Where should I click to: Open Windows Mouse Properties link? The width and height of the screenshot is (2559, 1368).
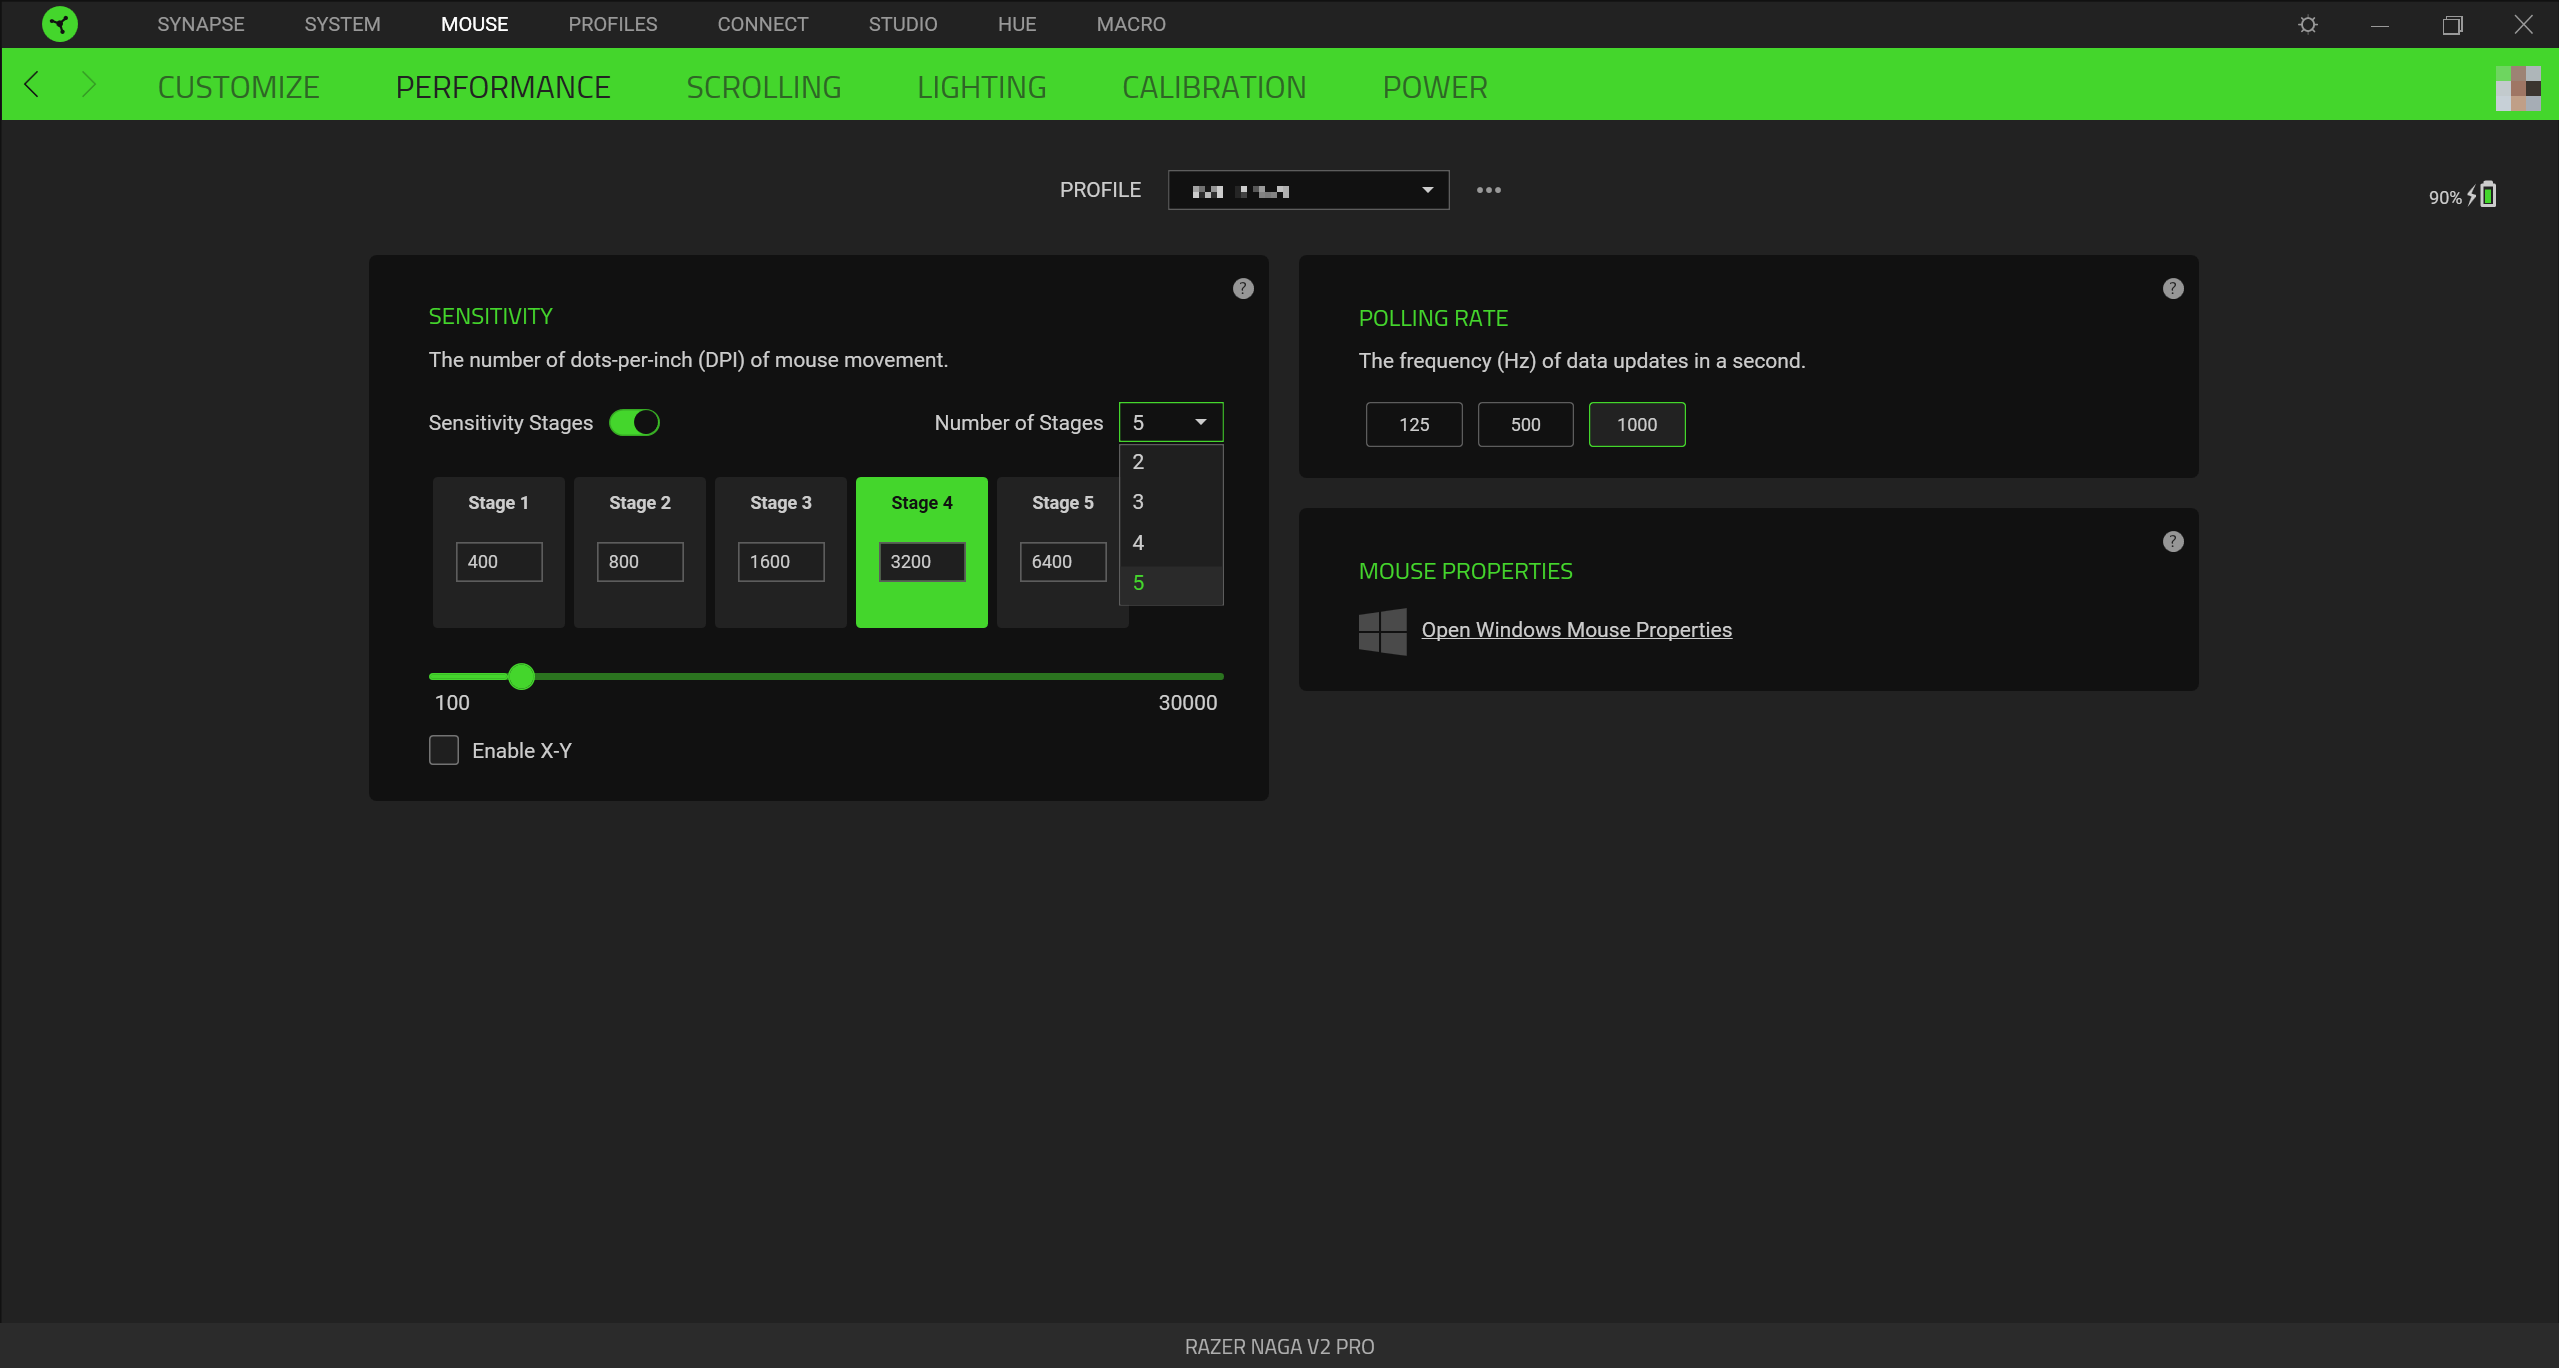click(1576, 630)
